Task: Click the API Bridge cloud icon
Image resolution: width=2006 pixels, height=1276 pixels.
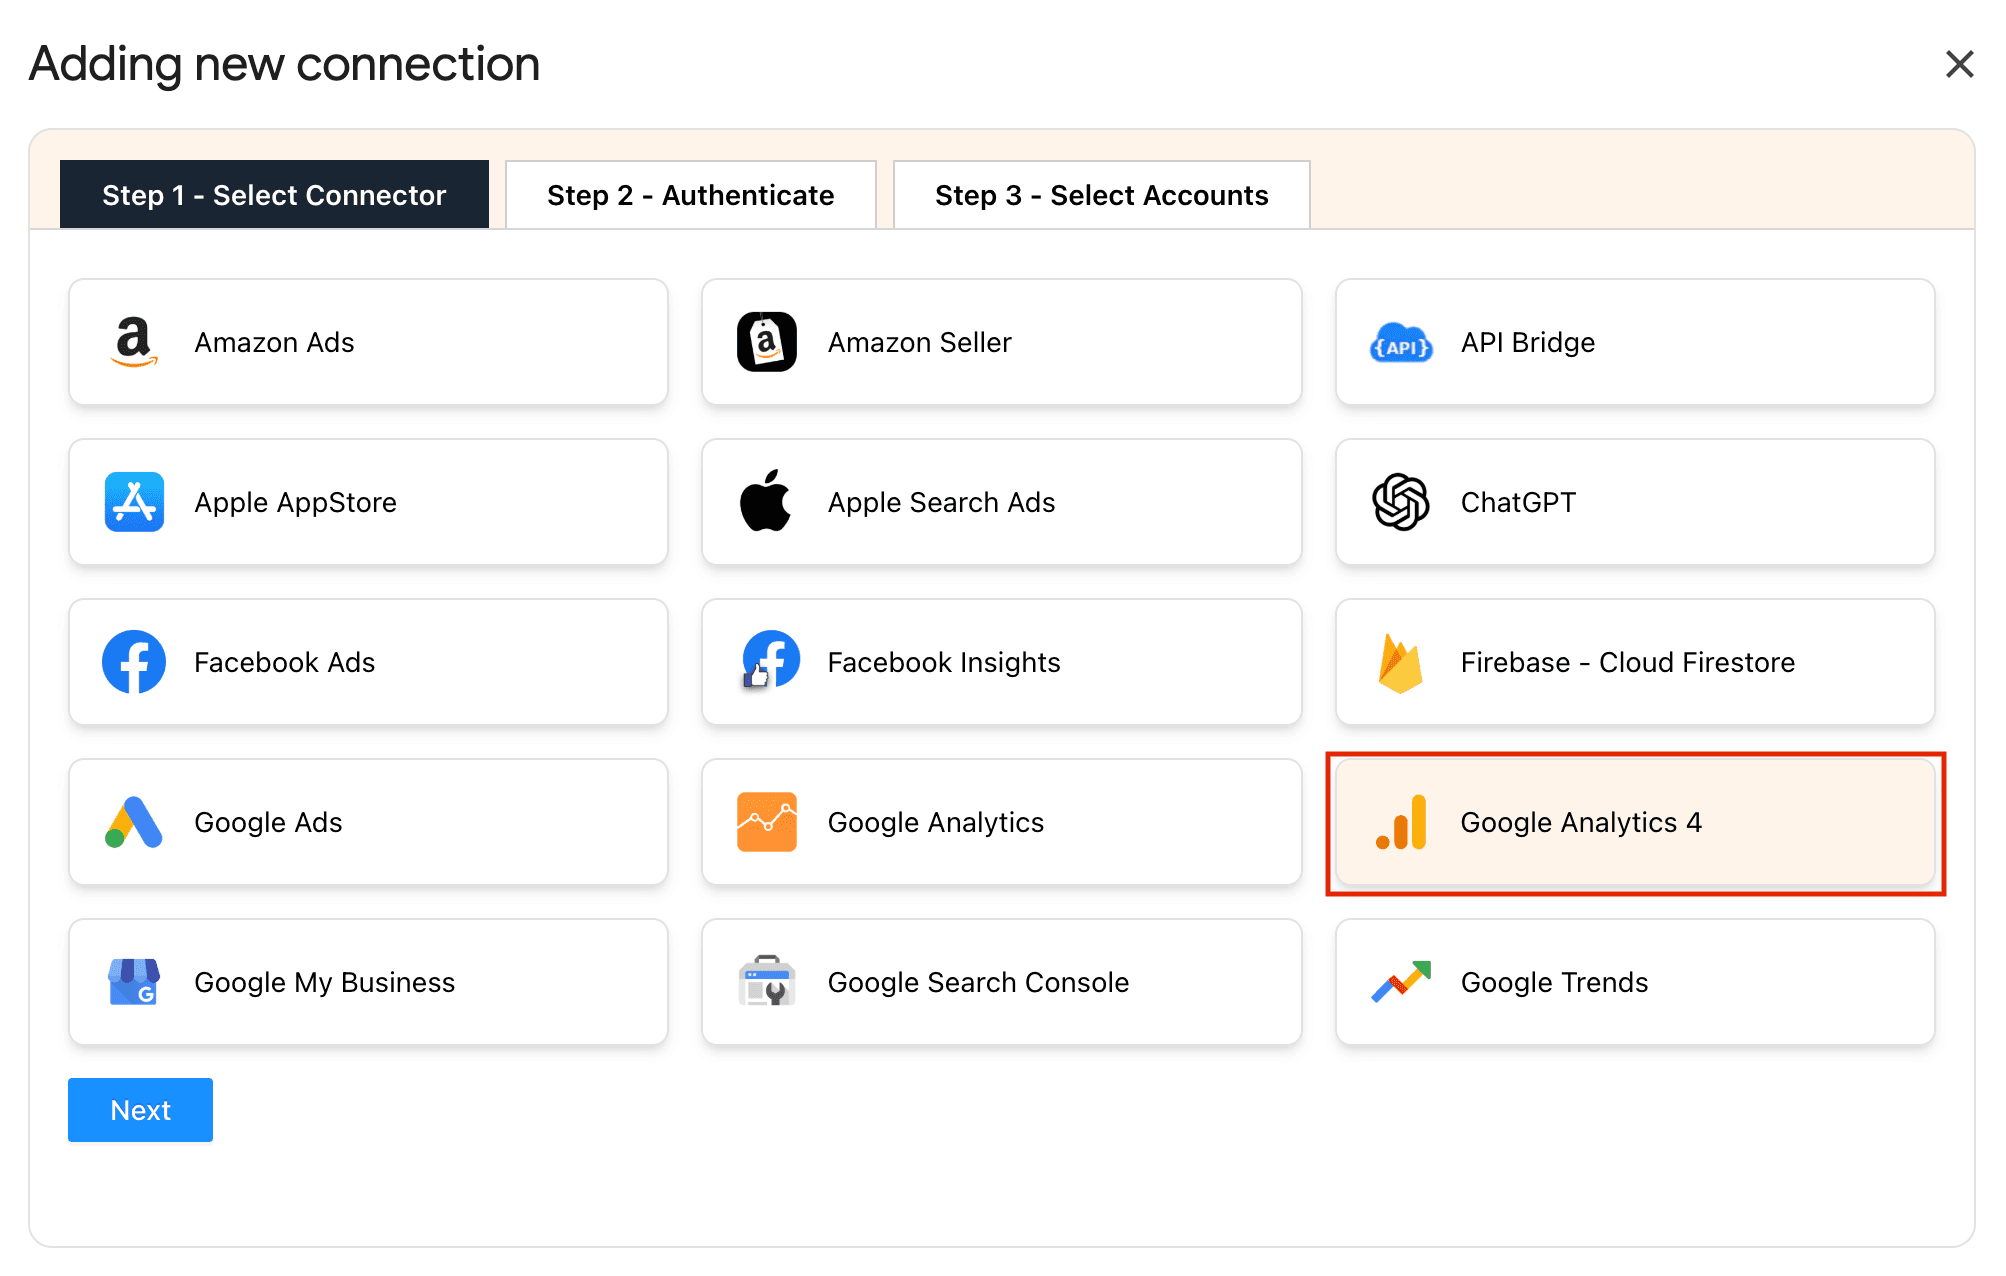Action: click(1400, 343)
